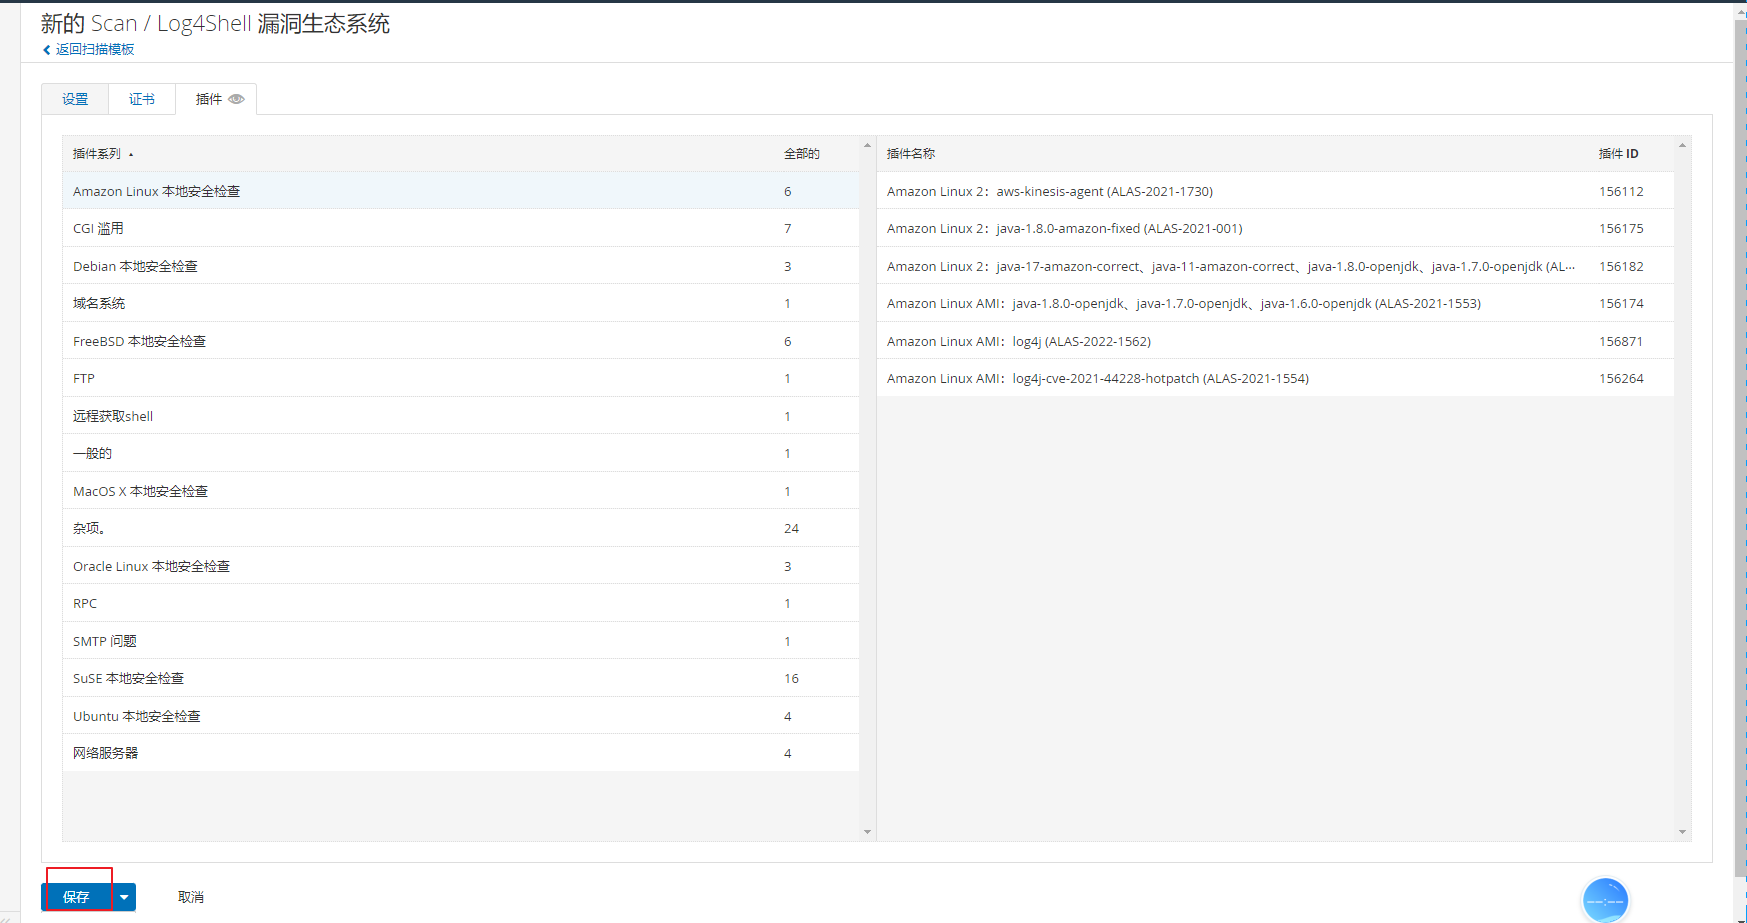Sort by the 插件系列 column arrow

[x=131, y=155]
